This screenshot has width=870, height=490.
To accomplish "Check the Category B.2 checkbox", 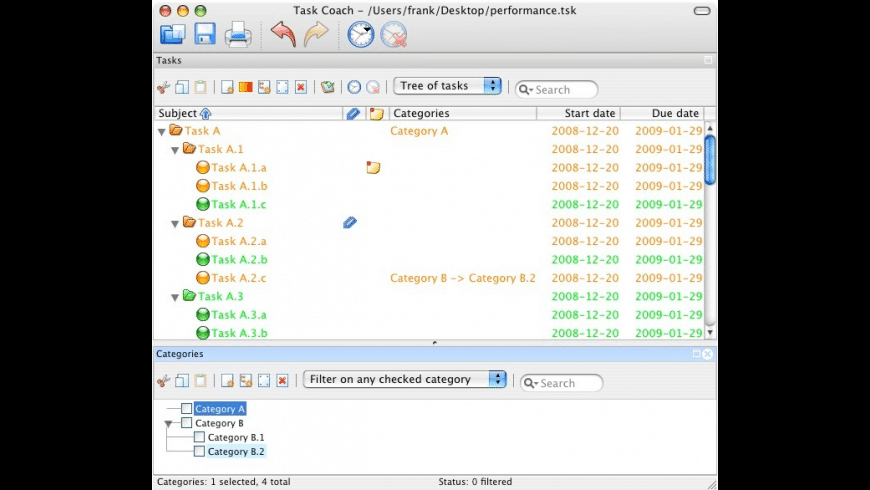I will tap(199, 452).
